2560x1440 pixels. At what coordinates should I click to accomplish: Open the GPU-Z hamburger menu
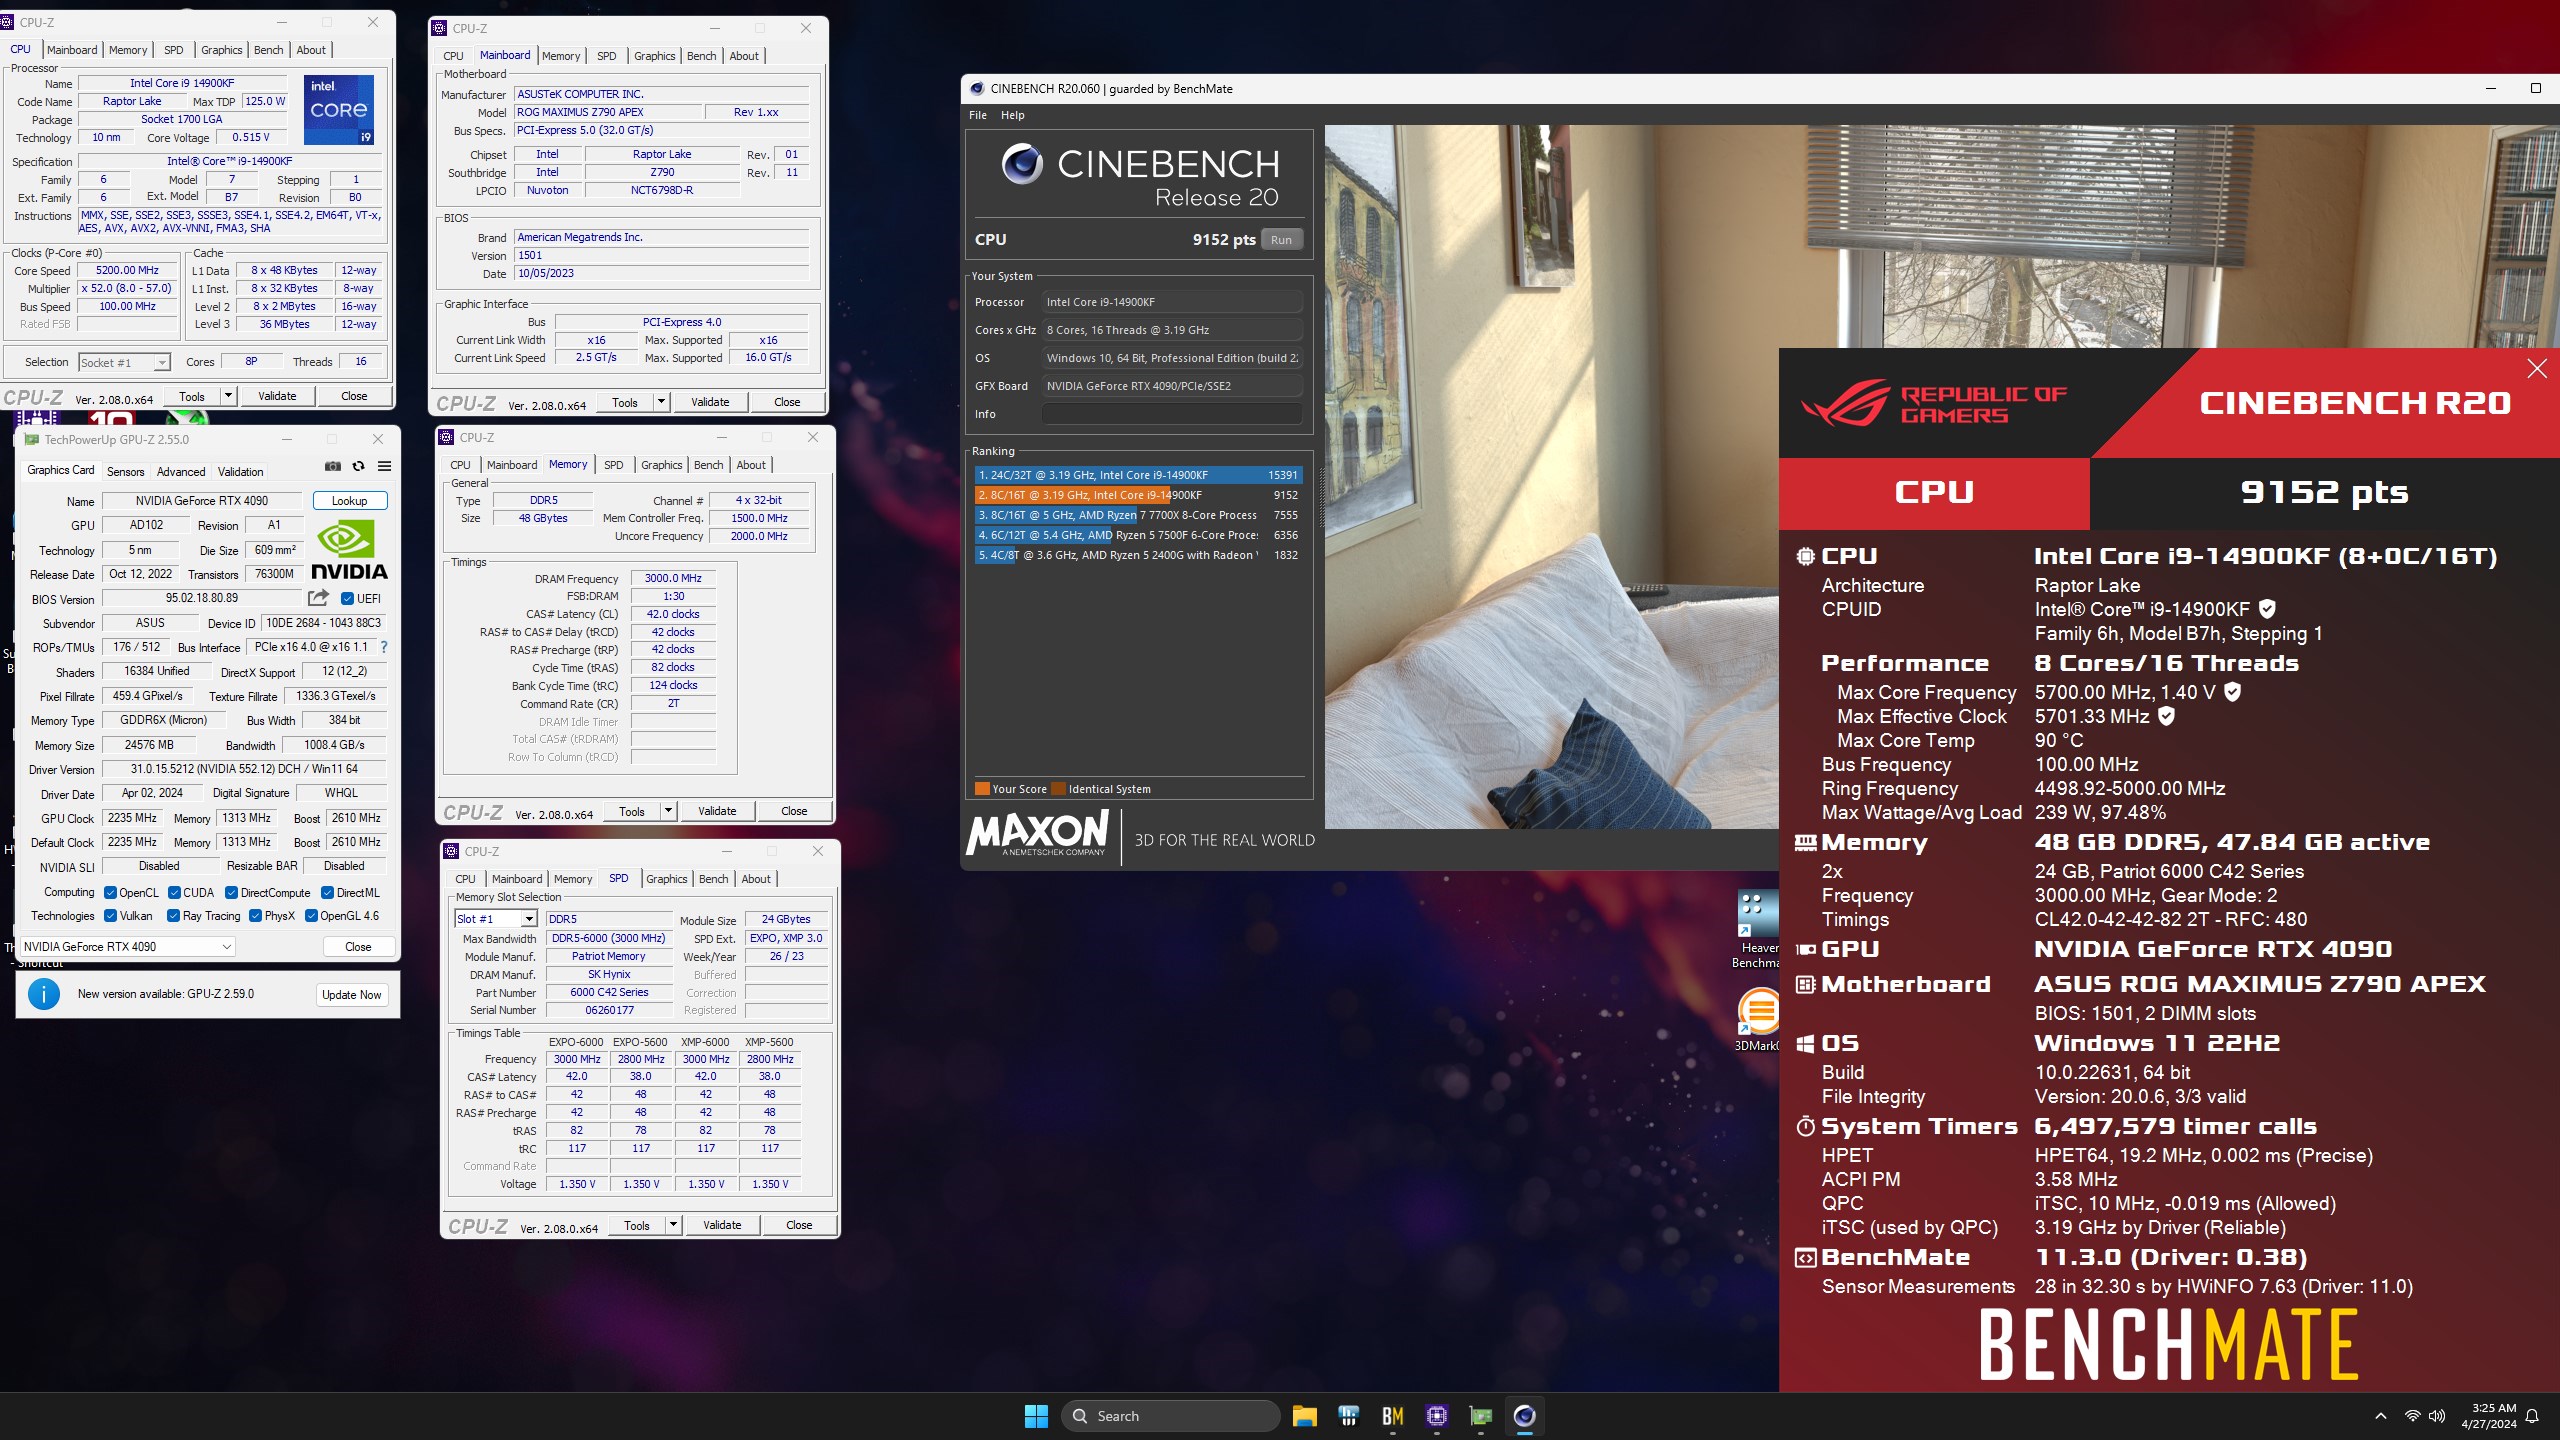384,466
